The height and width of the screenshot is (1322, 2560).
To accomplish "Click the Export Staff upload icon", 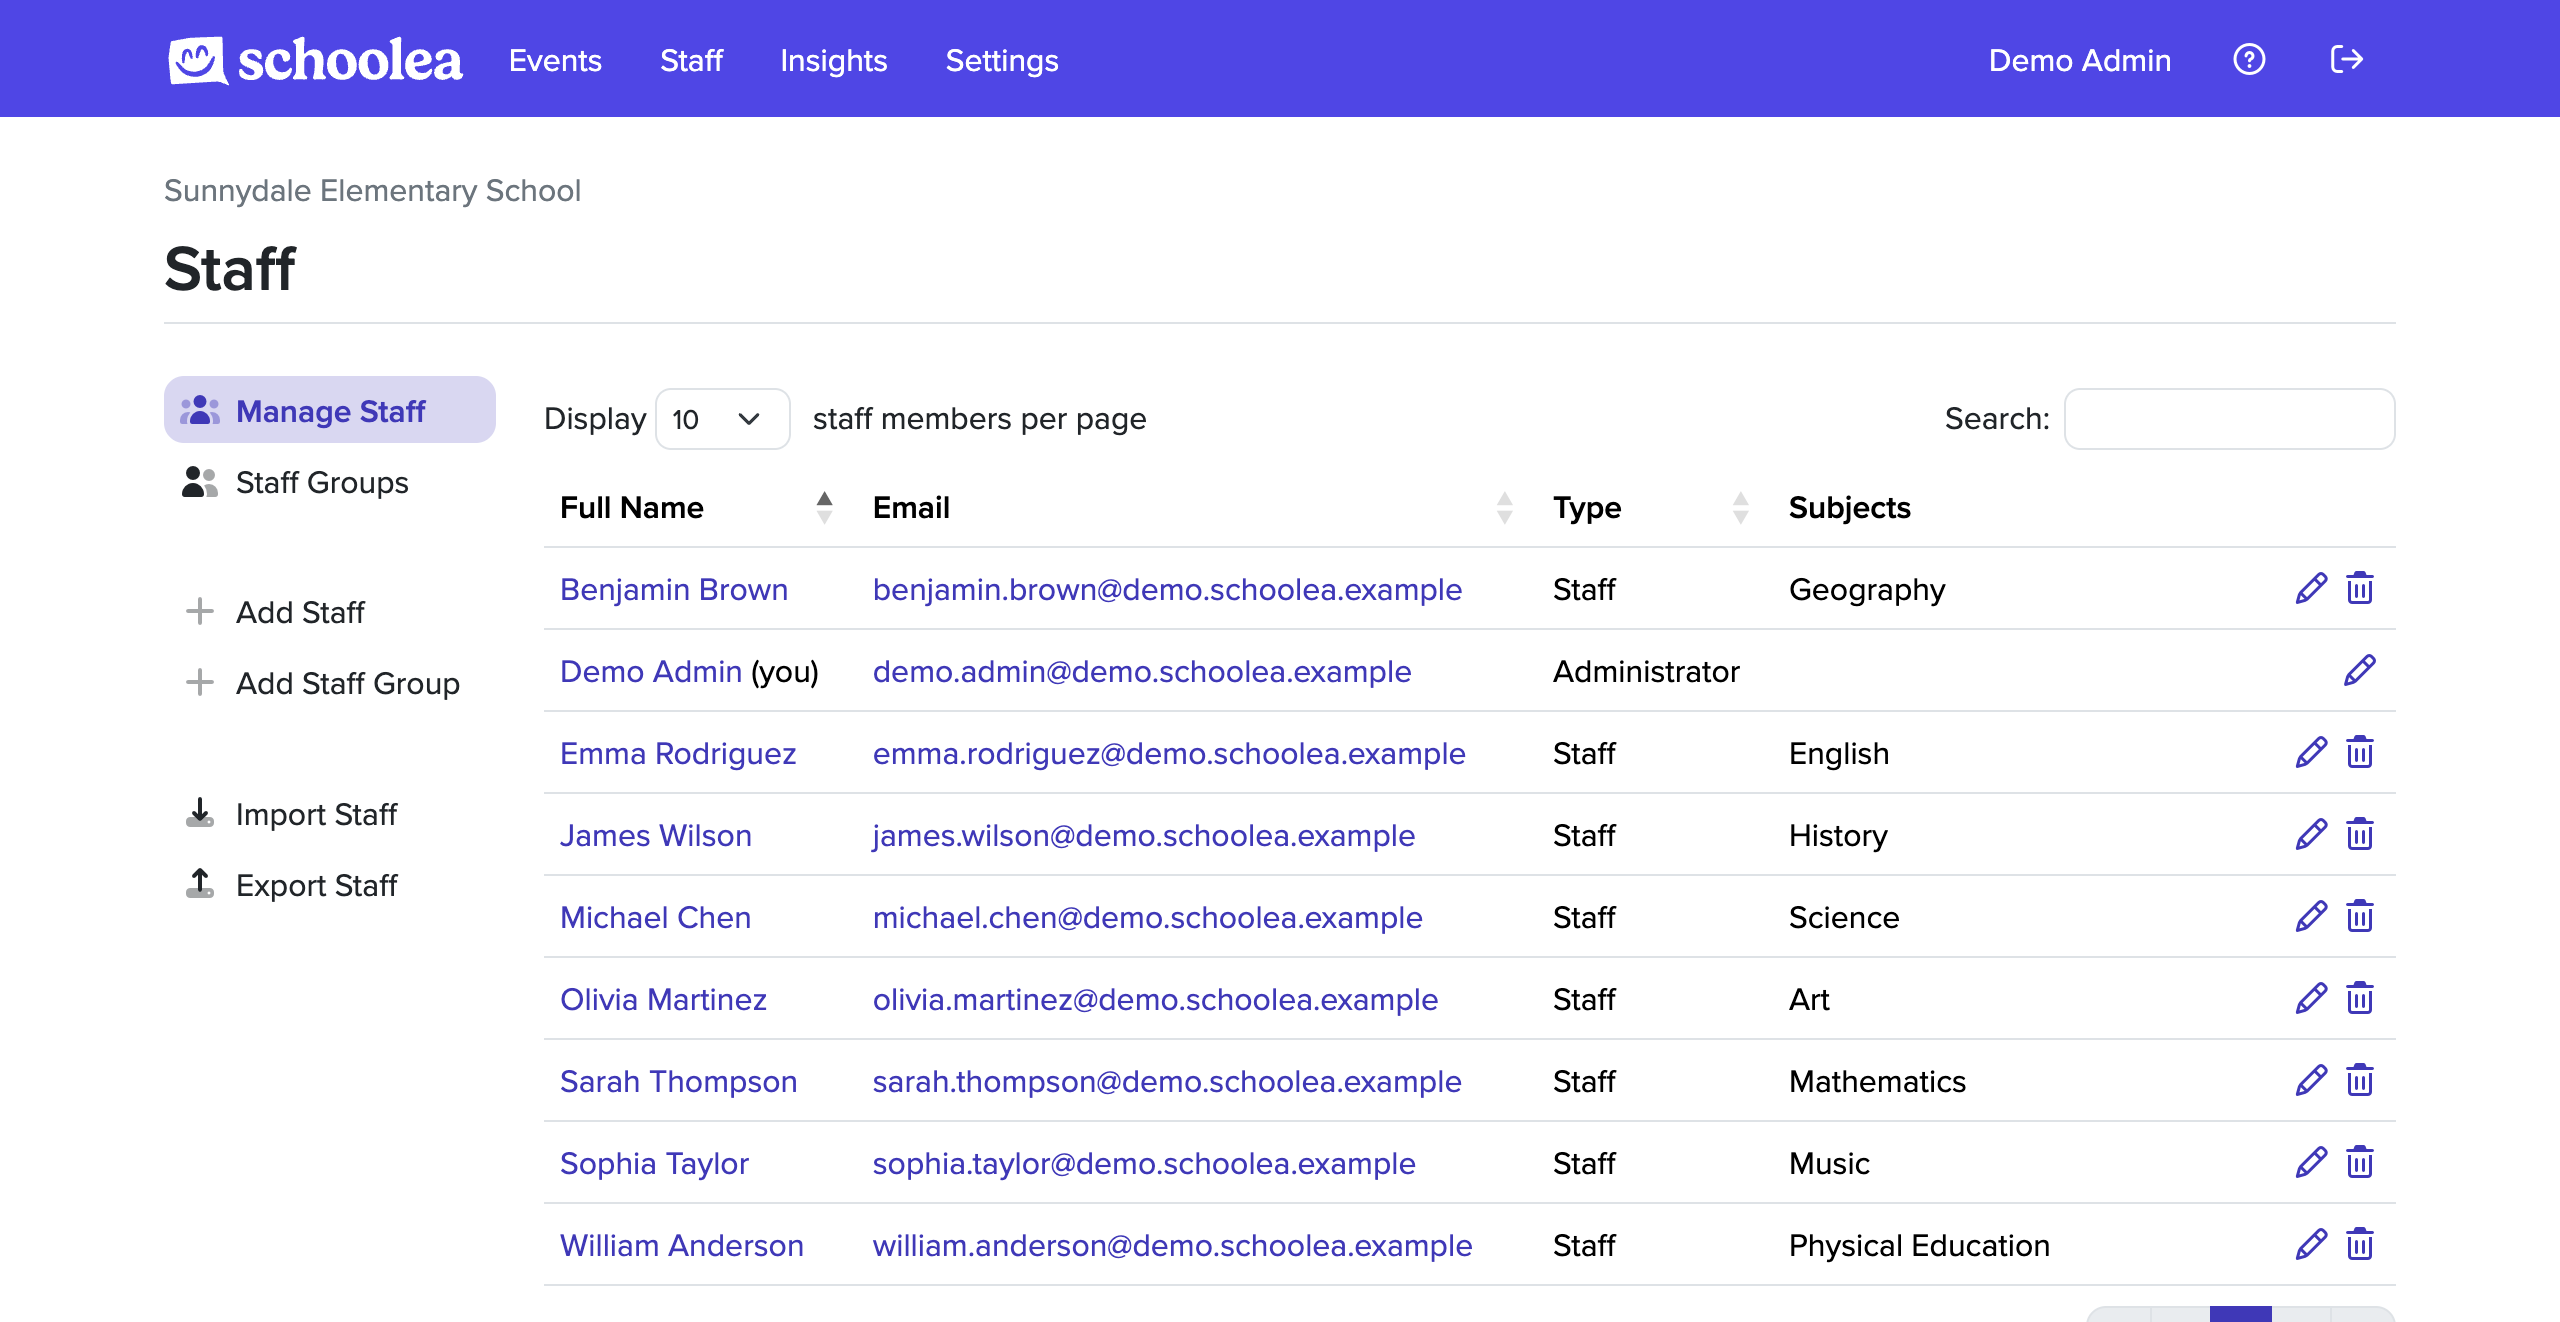I will pos(200,883).
